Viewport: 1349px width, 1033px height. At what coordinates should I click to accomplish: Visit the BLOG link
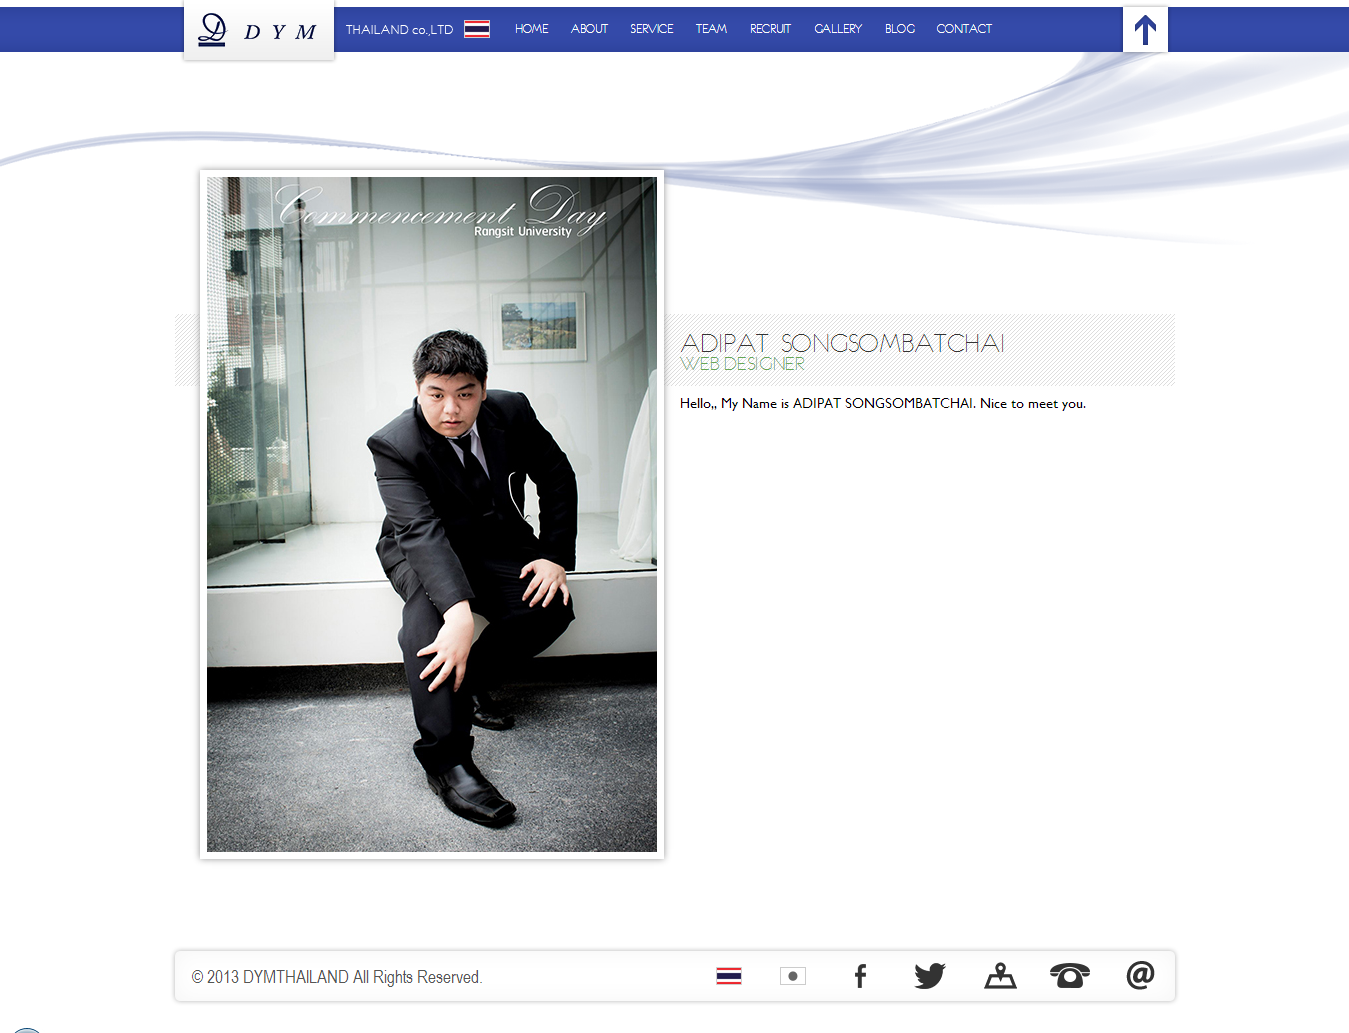[900, 29]
